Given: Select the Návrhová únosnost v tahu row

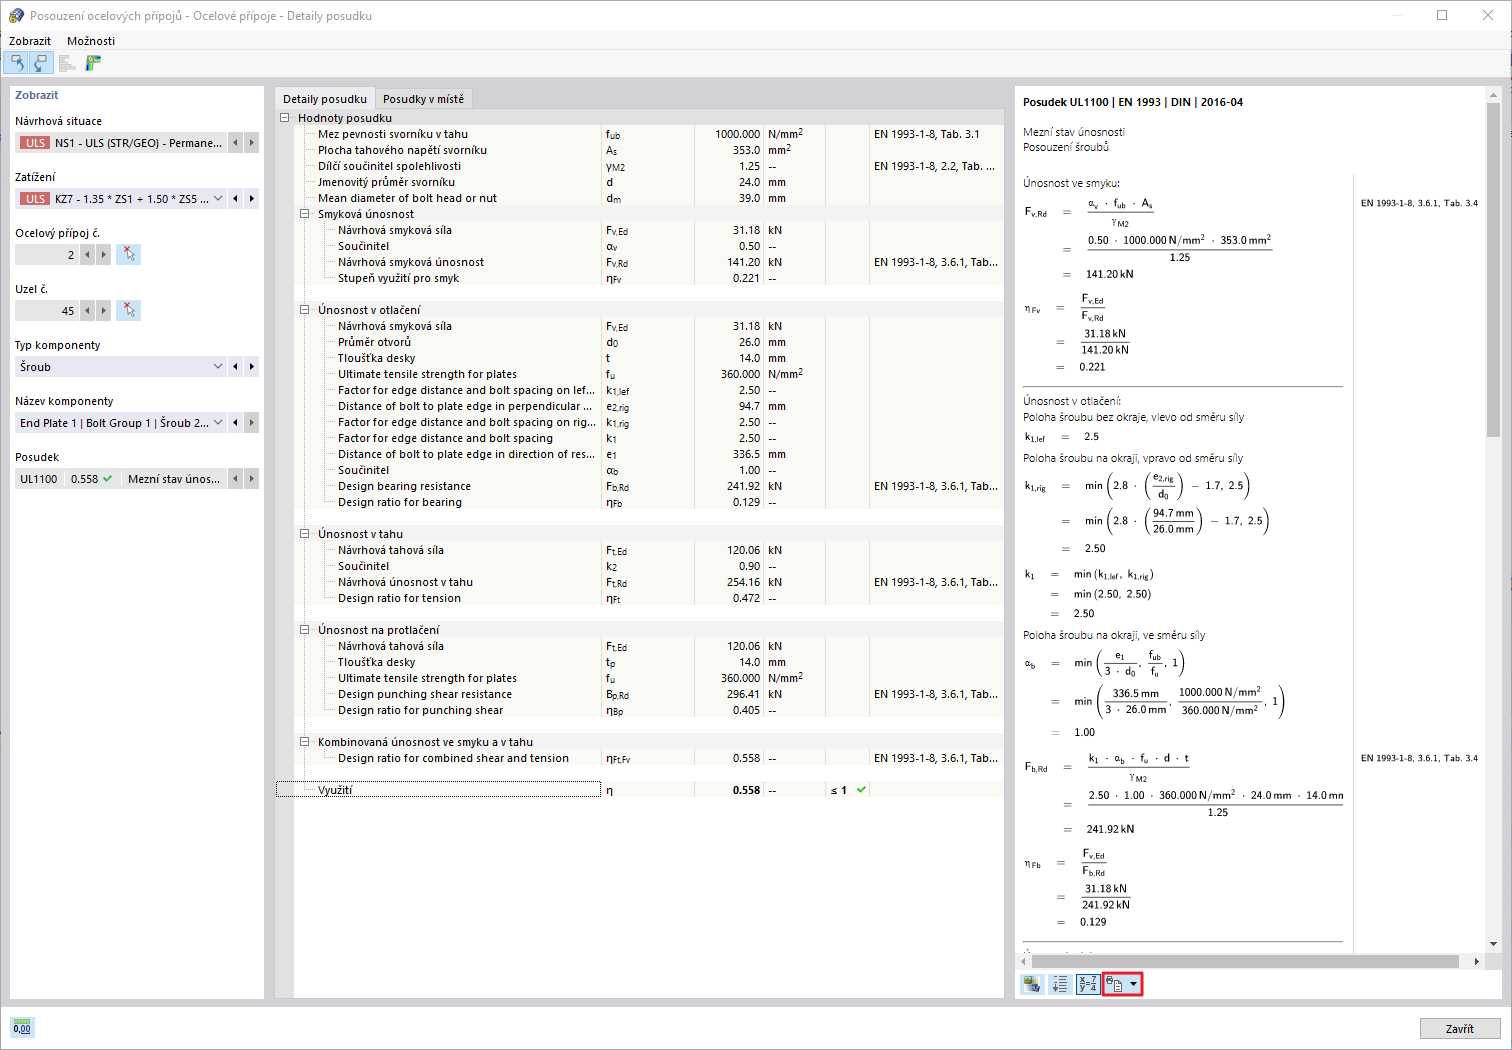Looking at the screenshot, I should pos(639,582).
